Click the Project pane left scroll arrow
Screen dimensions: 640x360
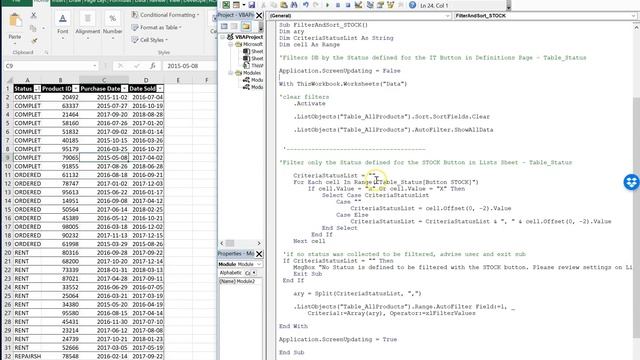(x=222, y=243)
